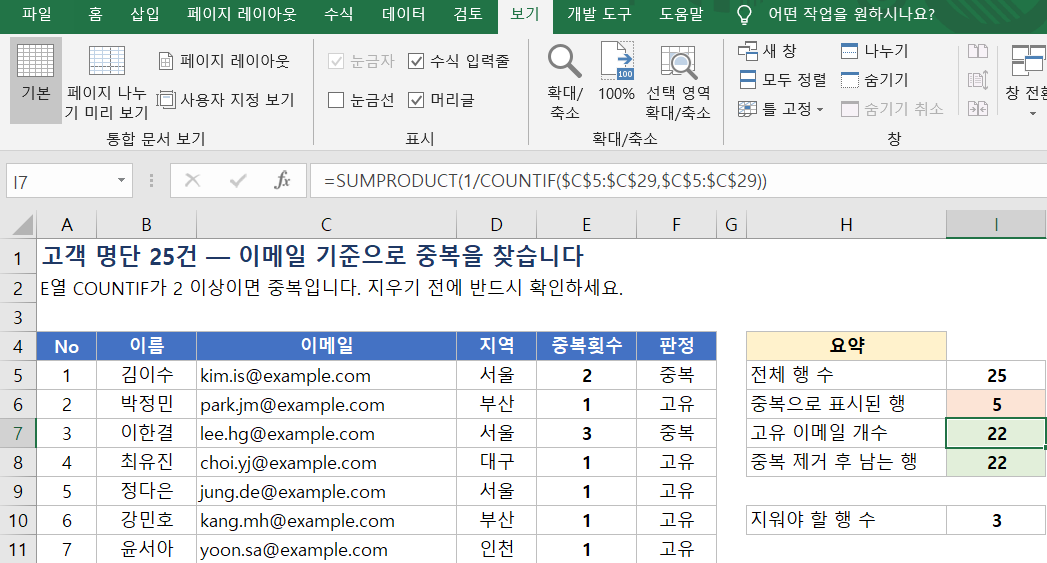The width and height of the screenshot is (1047, 563).
Task: Select column C header
Action: click(x=326, y=225)
